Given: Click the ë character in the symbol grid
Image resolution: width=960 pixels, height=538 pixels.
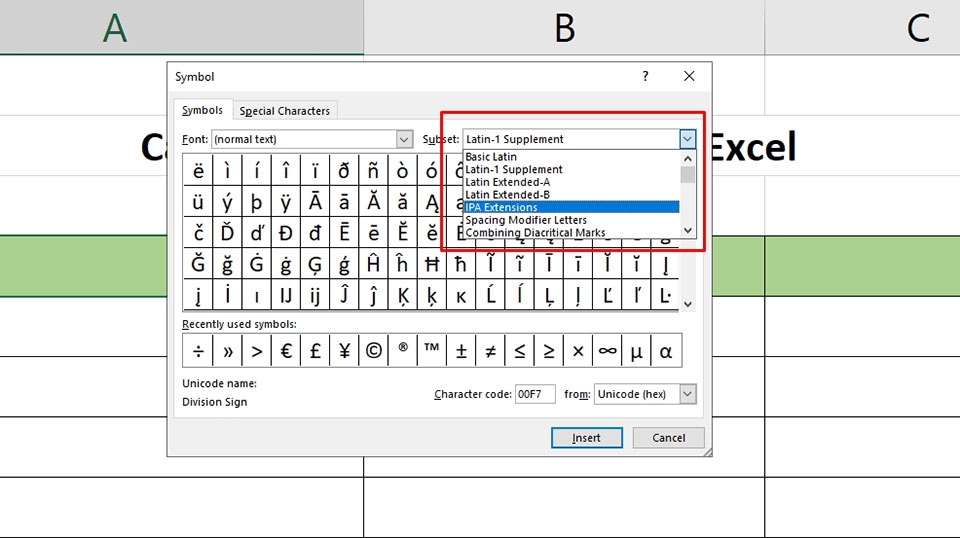Looking at the screenshot, I should point(198,170).
